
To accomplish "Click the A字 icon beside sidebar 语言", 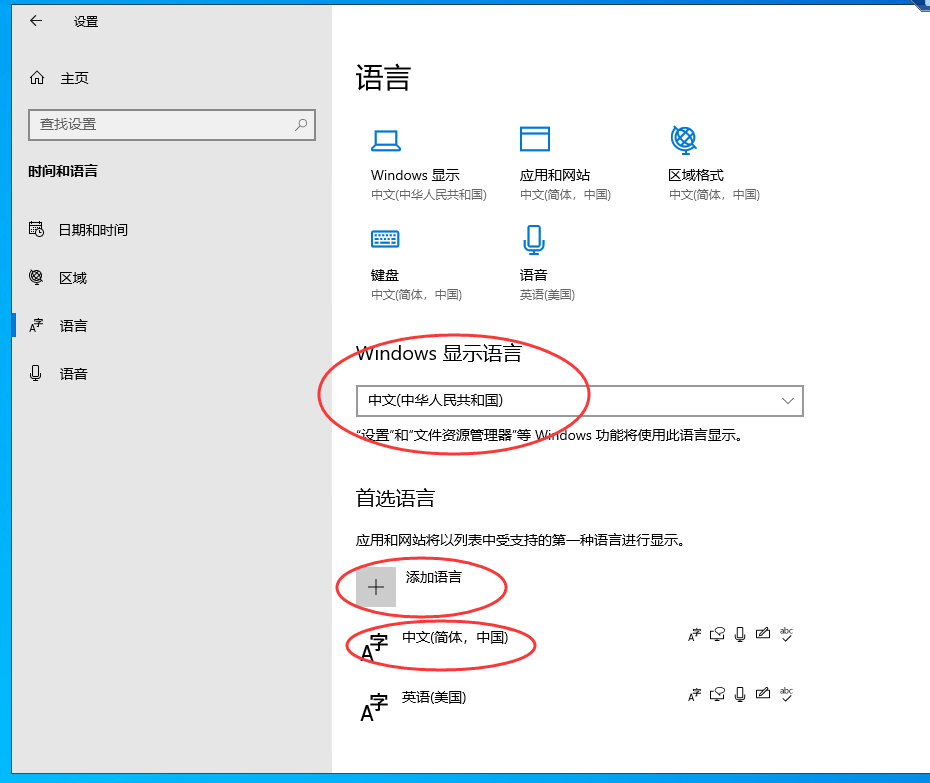I will (x=36, y=325).
